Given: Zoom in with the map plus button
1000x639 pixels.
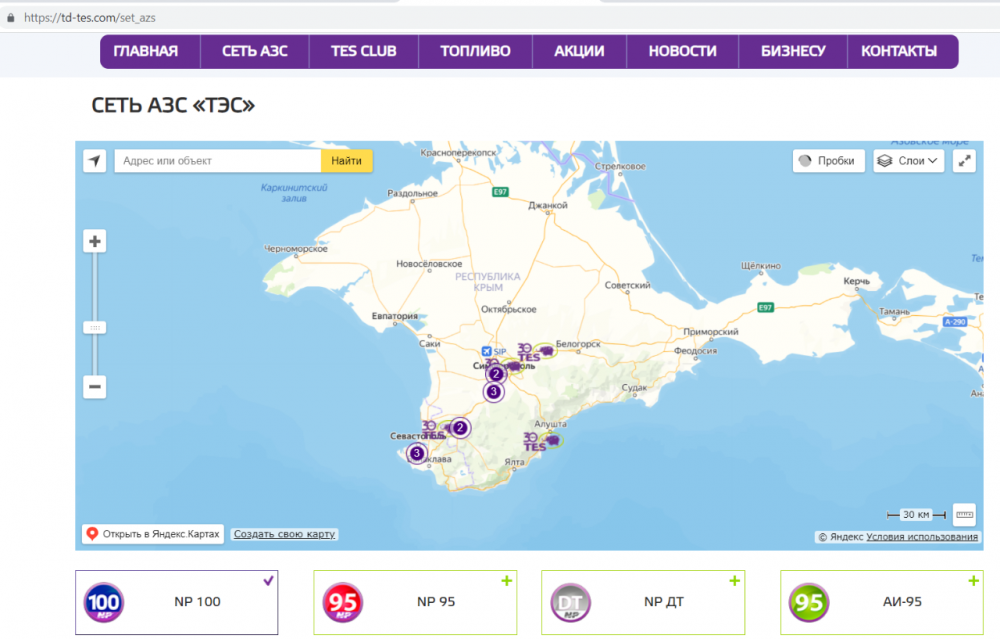Looking at the screenshot, I should point(95,242).
